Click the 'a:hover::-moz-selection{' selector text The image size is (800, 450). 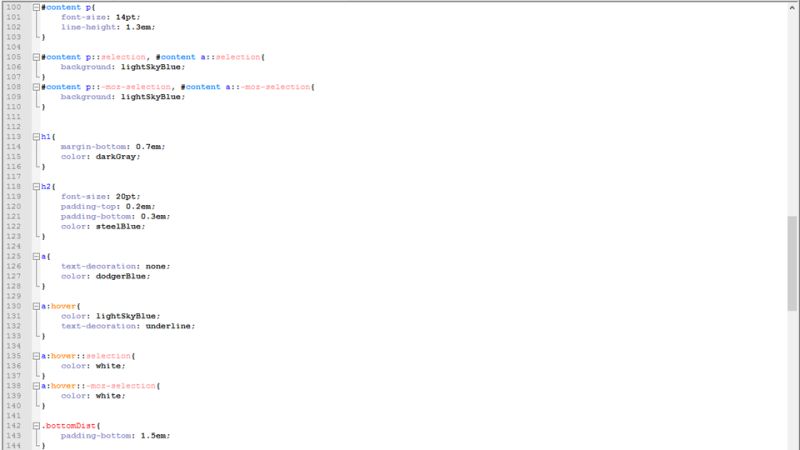[101, 386]
